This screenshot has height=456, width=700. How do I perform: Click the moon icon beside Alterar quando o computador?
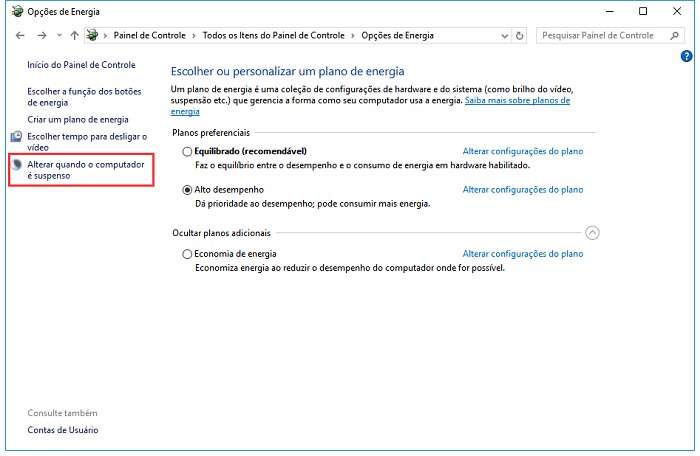[17, 164]
